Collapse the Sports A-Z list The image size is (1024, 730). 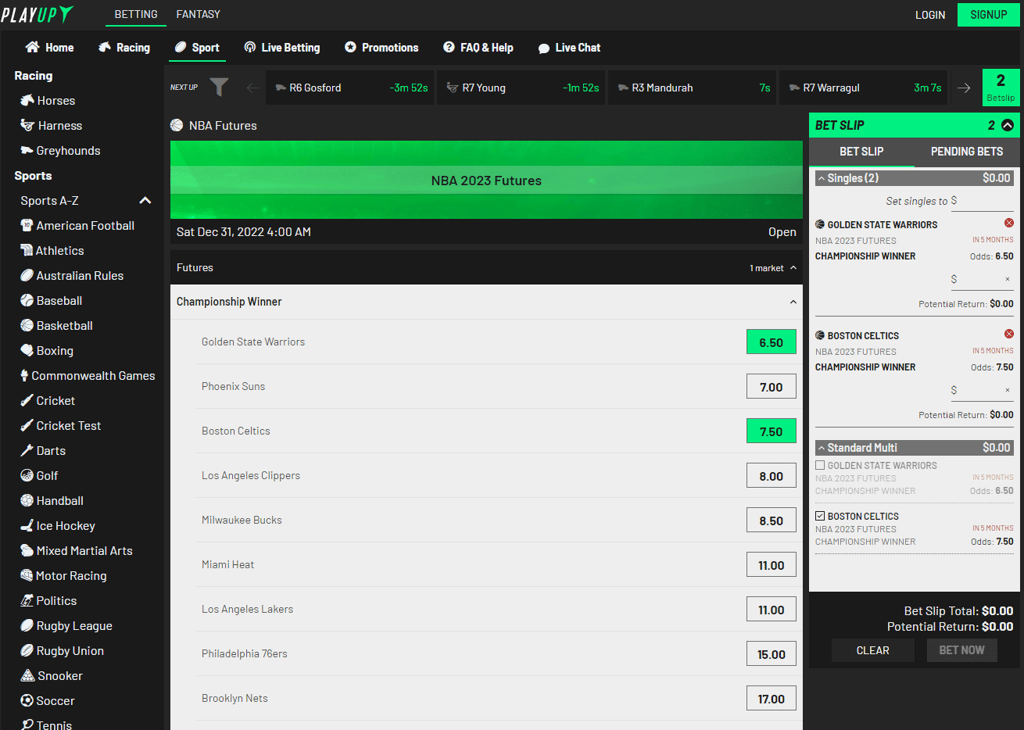pos(145,200)
